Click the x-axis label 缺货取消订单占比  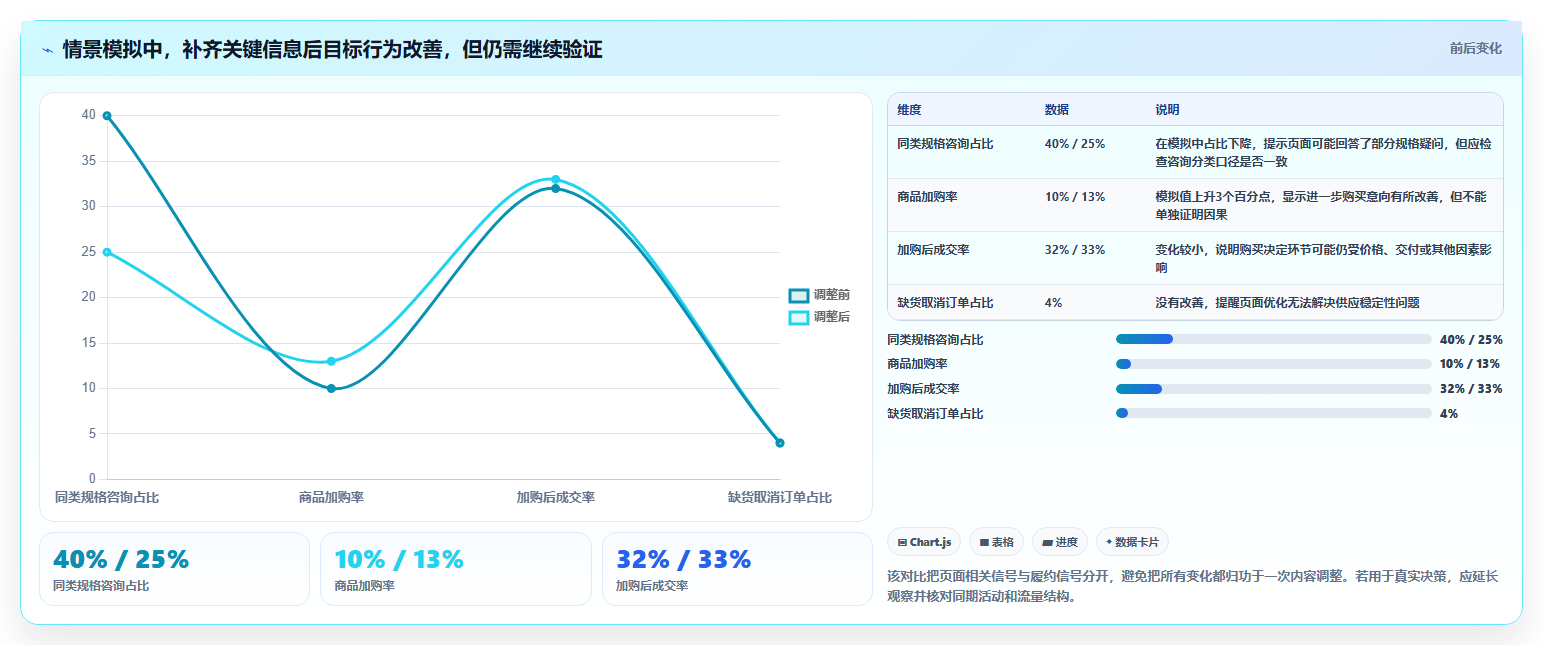tap(780, 497)
